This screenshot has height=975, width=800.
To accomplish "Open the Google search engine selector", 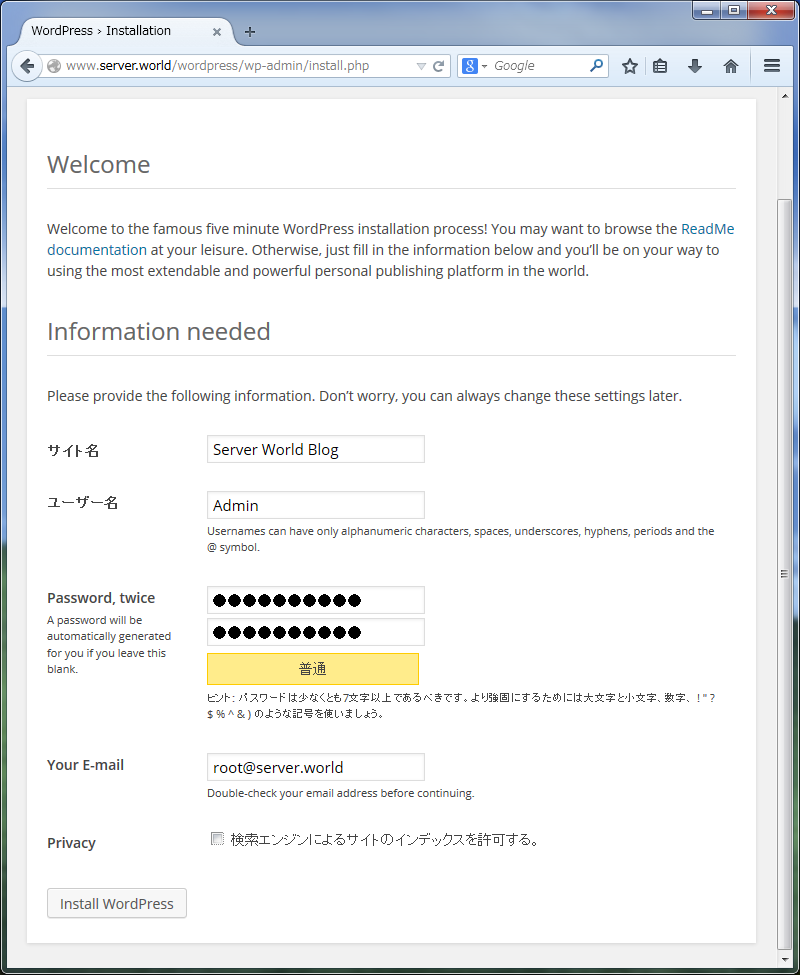I will [x=475, y=66].
